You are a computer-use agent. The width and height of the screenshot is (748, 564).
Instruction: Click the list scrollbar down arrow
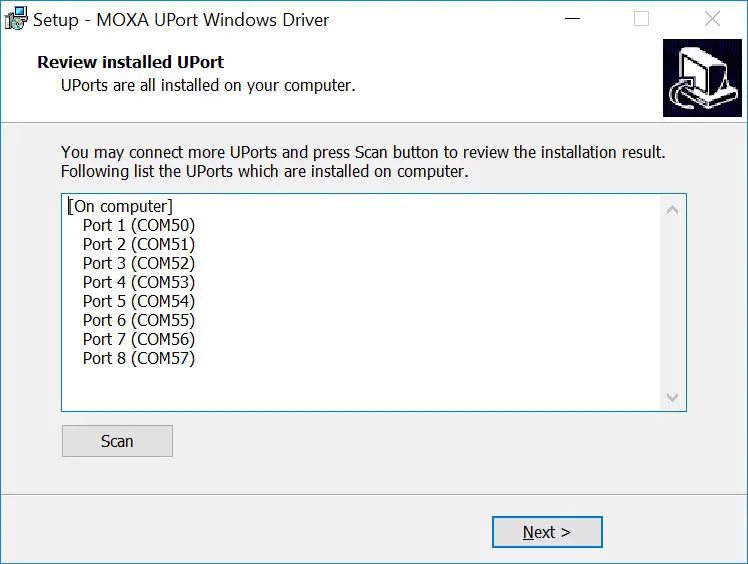[673, 397]
